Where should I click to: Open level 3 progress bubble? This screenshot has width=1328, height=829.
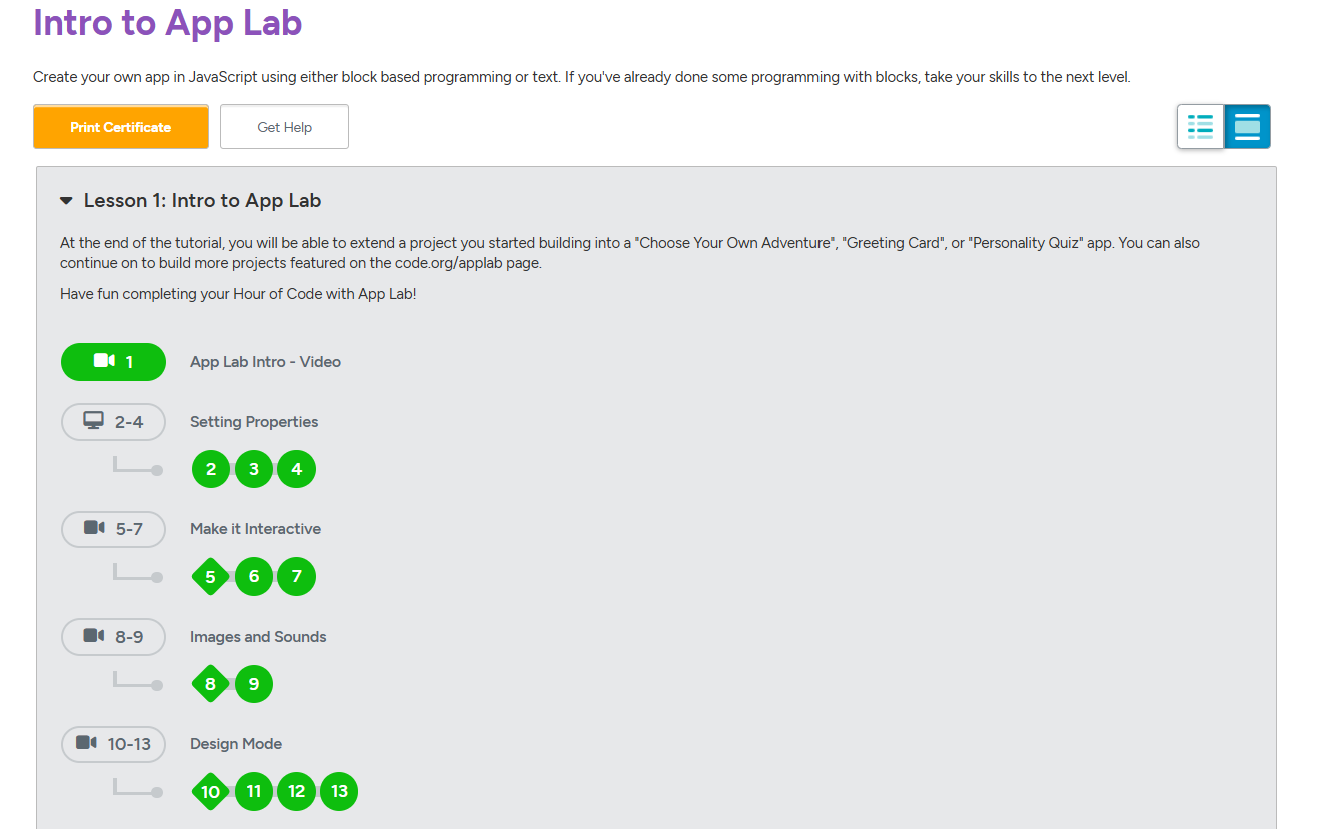[254, 469]
